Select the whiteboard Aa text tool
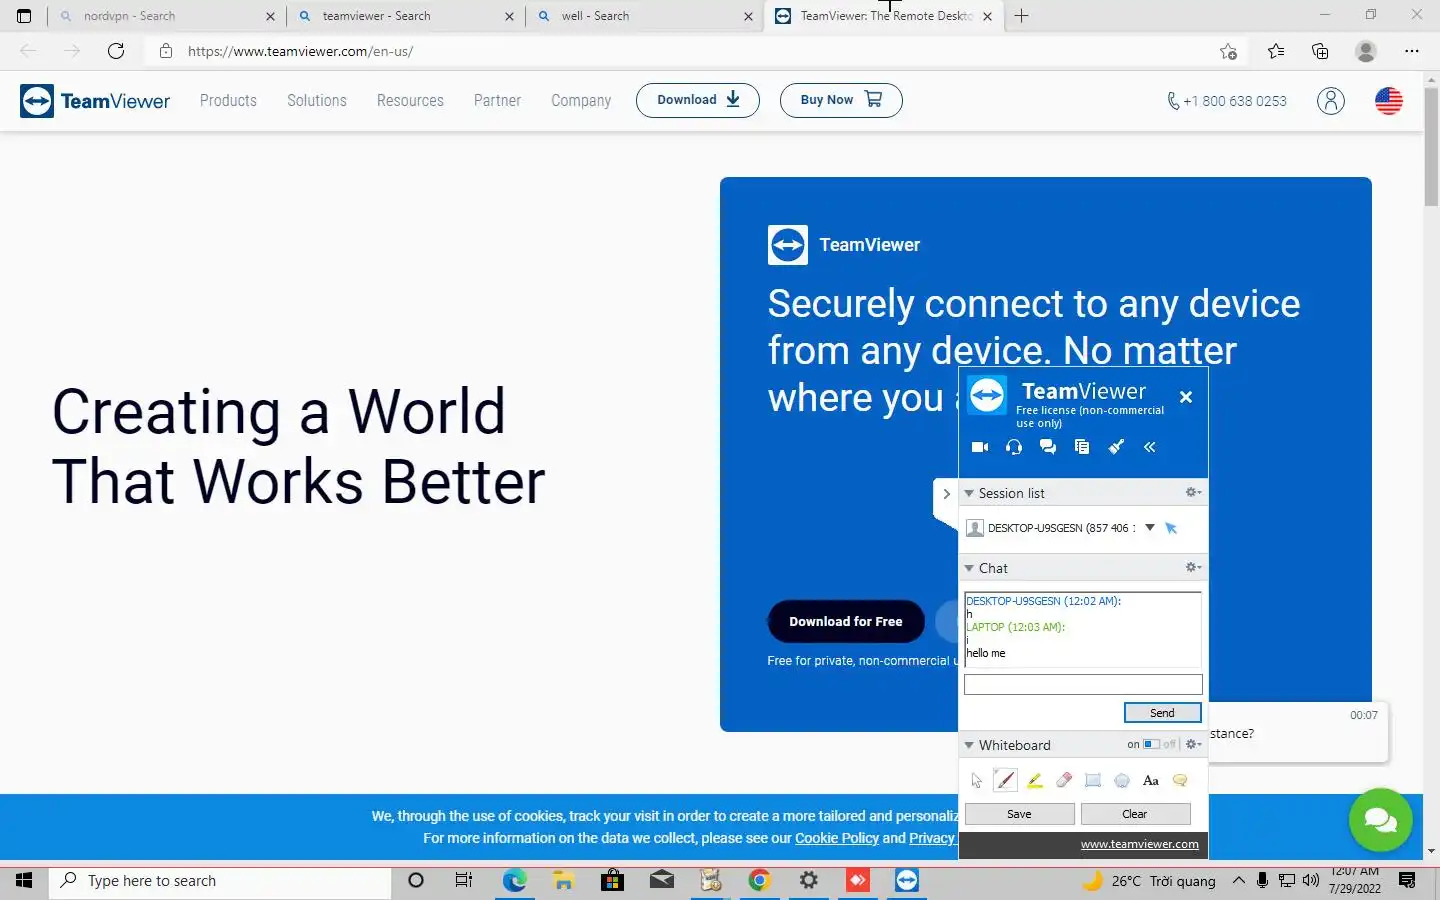Image resolution: width=1440 pixels, height=900 pixels. pos(1151,780)
